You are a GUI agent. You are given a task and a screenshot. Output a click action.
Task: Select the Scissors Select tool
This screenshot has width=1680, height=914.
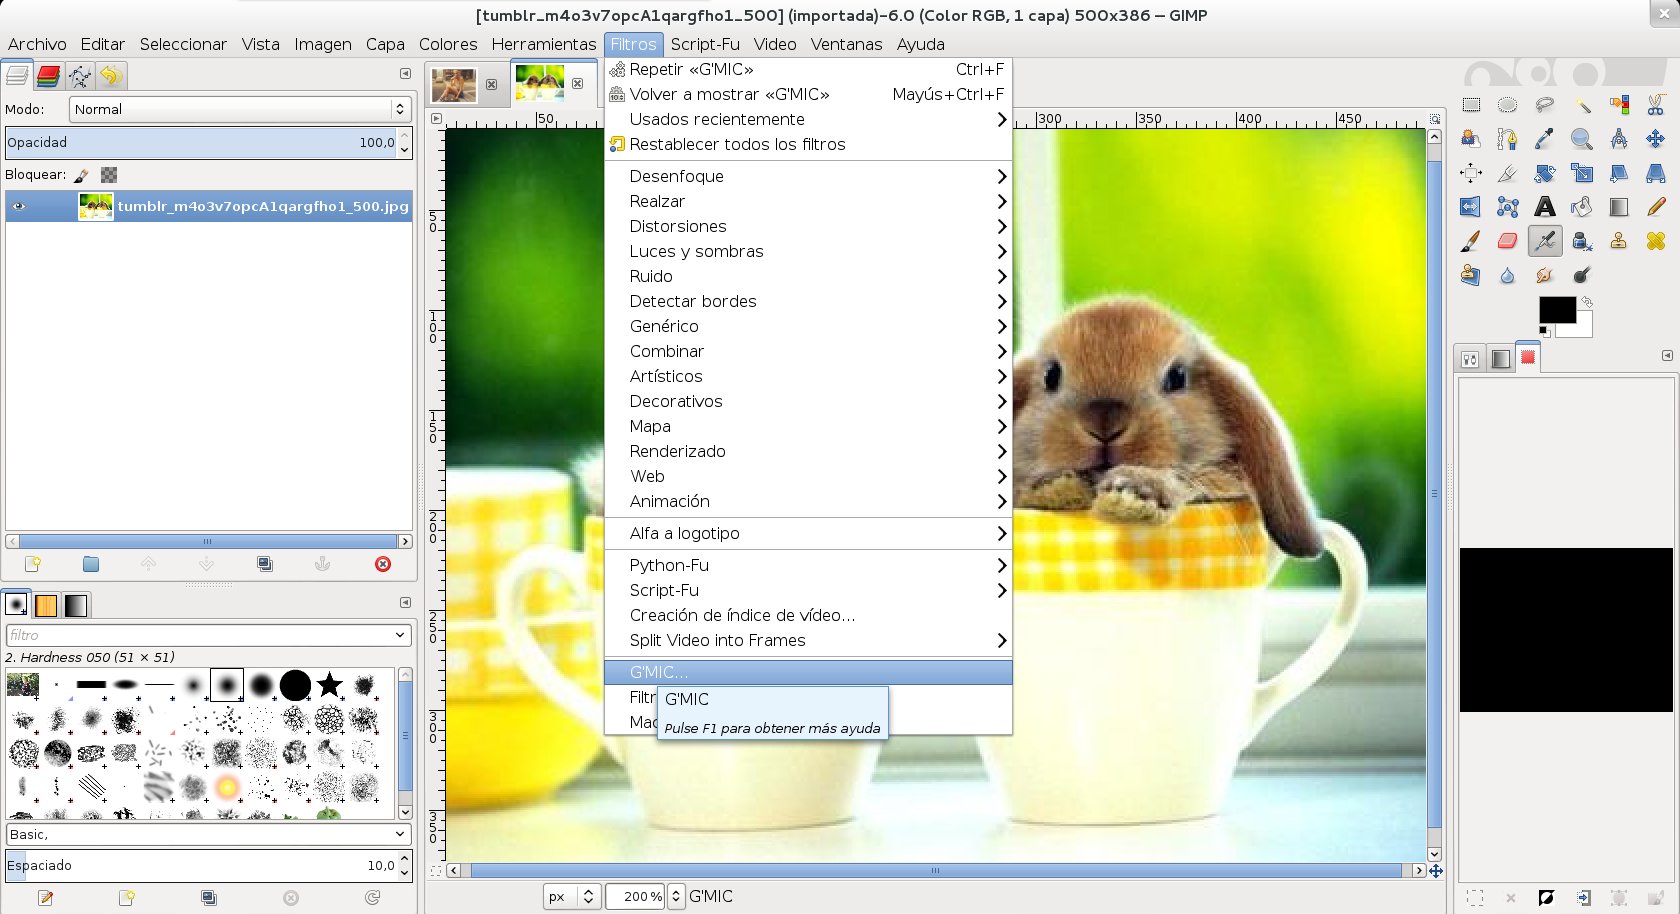[1656, 105]
